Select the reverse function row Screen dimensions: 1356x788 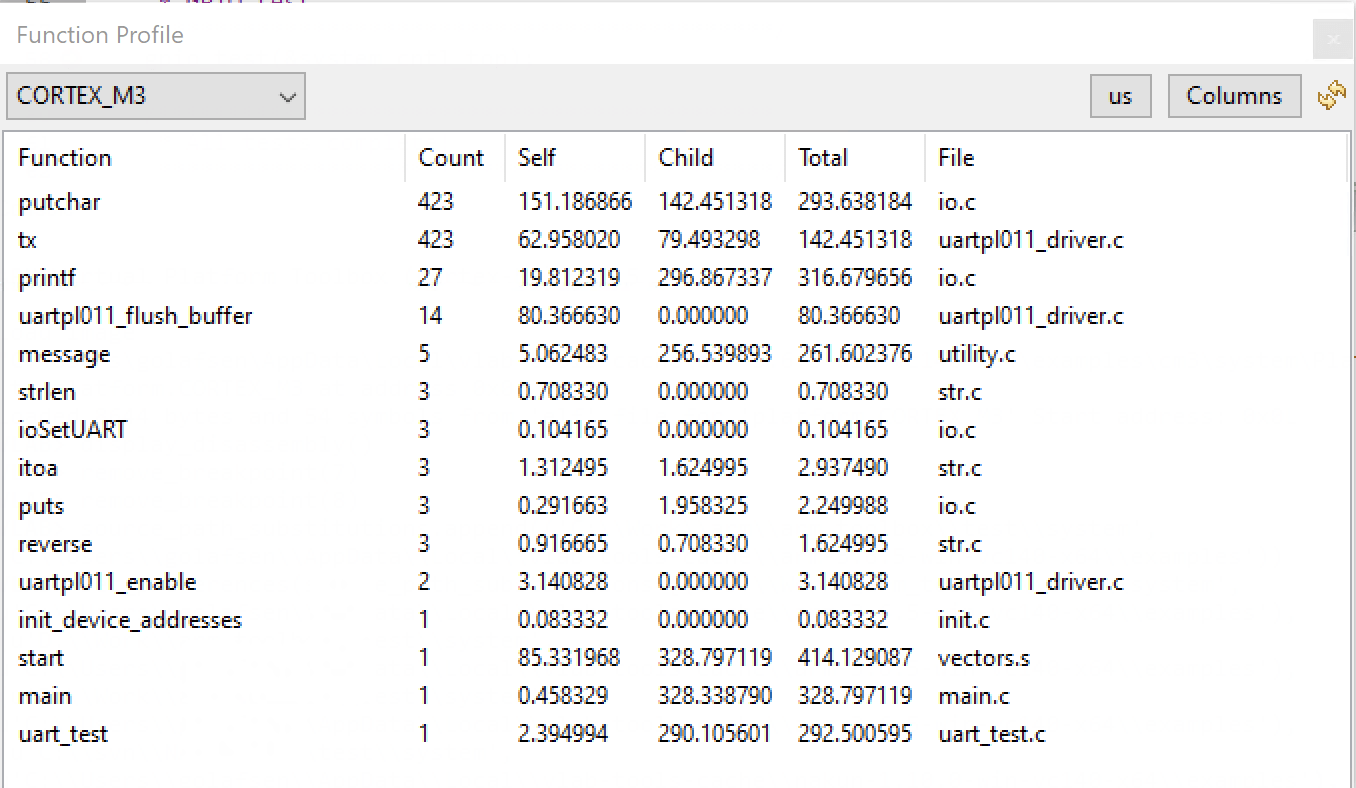[676, 544]
